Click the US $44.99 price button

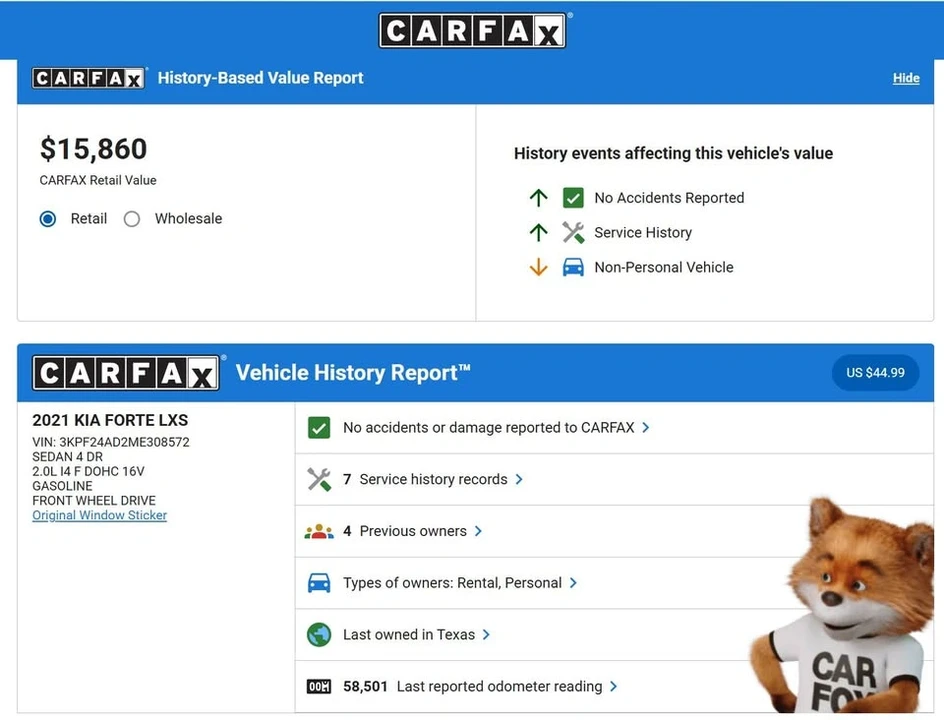click(x=875, y=373)
